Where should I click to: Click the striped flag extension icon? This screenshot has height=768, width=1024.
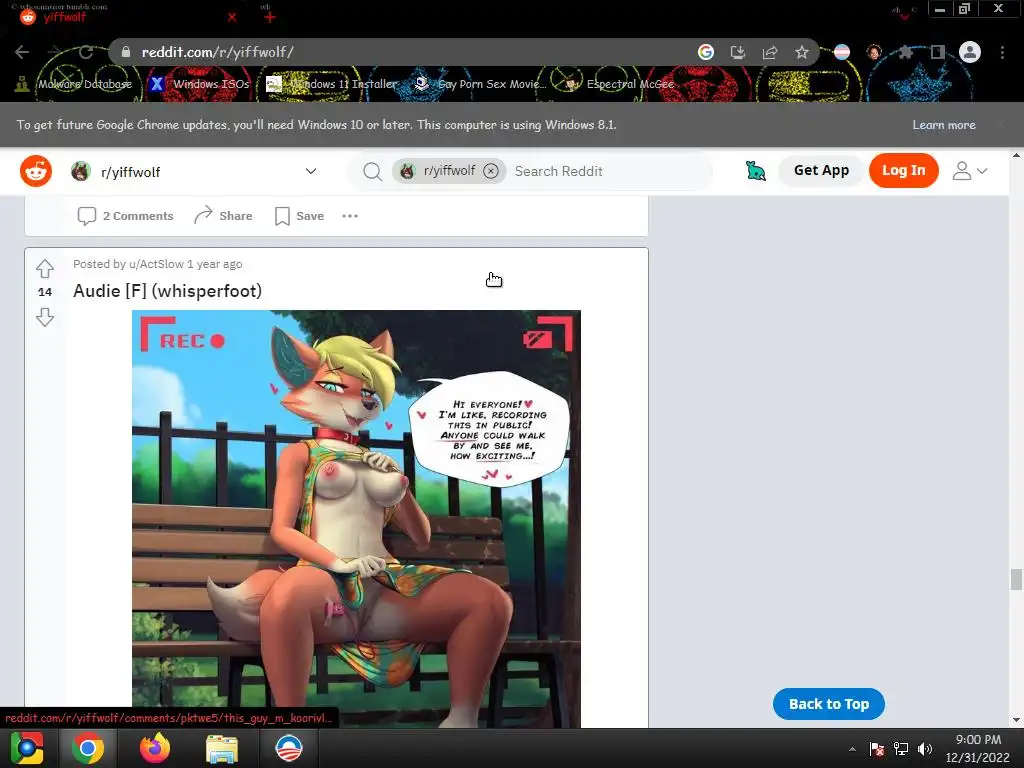(842, 52)
